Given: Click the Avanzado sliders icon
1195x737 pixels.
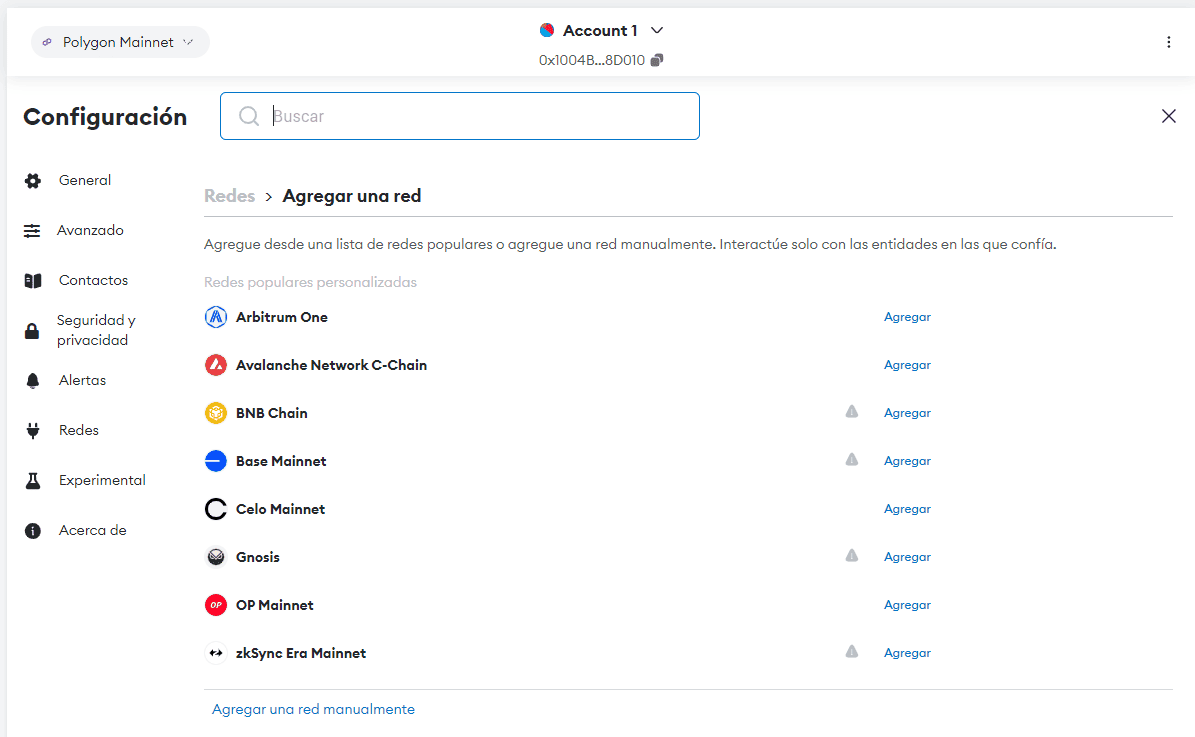Looking at the screenshot, I should (x=32, y=231).
